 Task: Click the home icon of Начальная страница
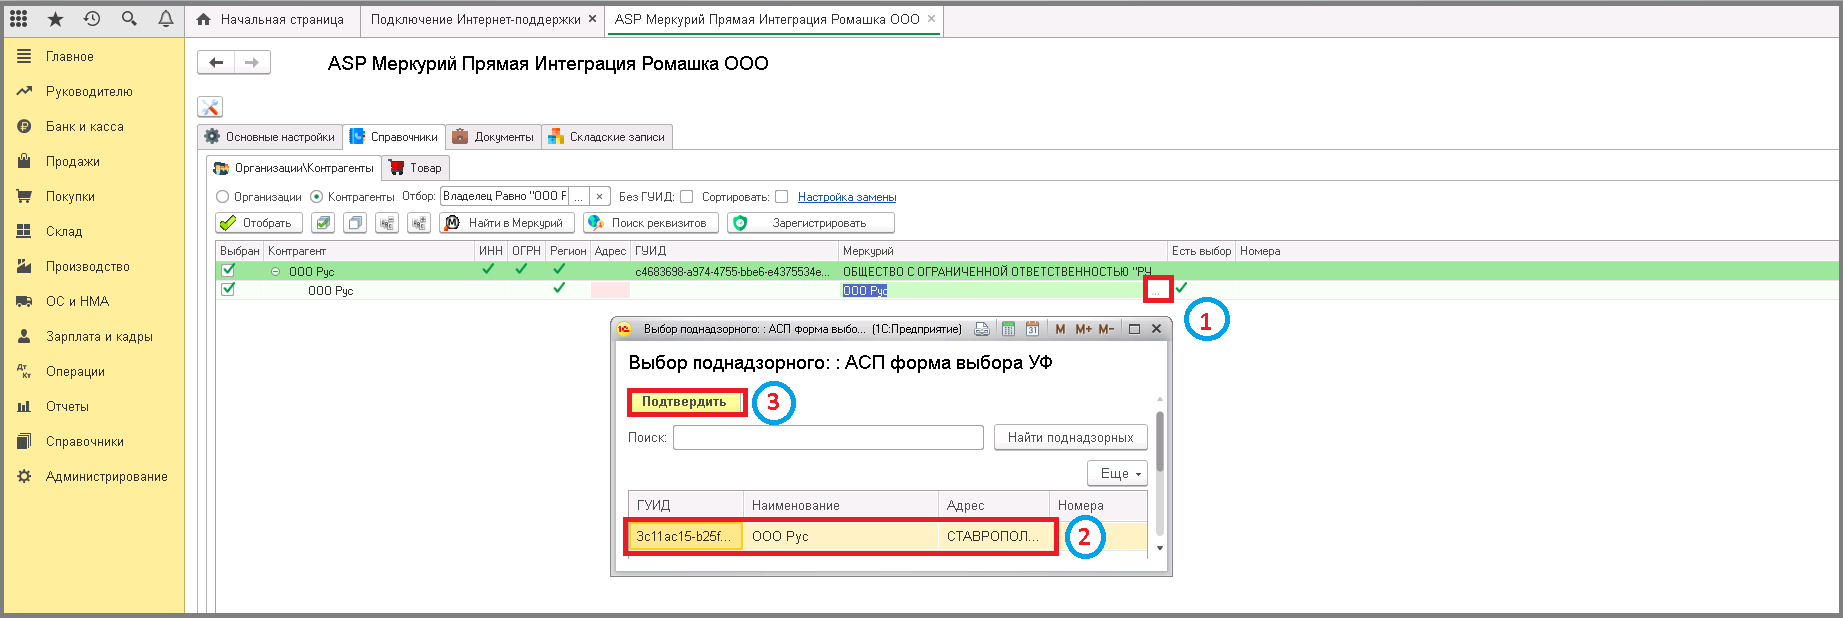[x=204, y=20]
